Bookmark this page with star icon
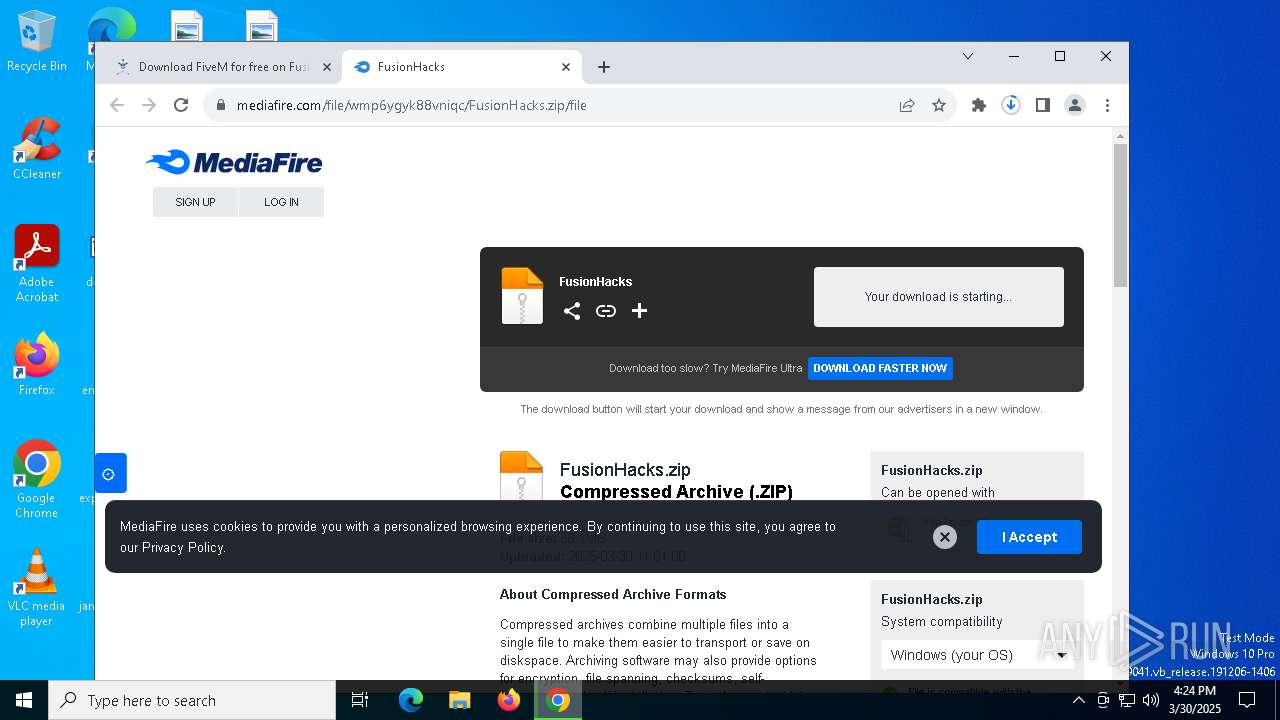 click(x=939, y=105)
